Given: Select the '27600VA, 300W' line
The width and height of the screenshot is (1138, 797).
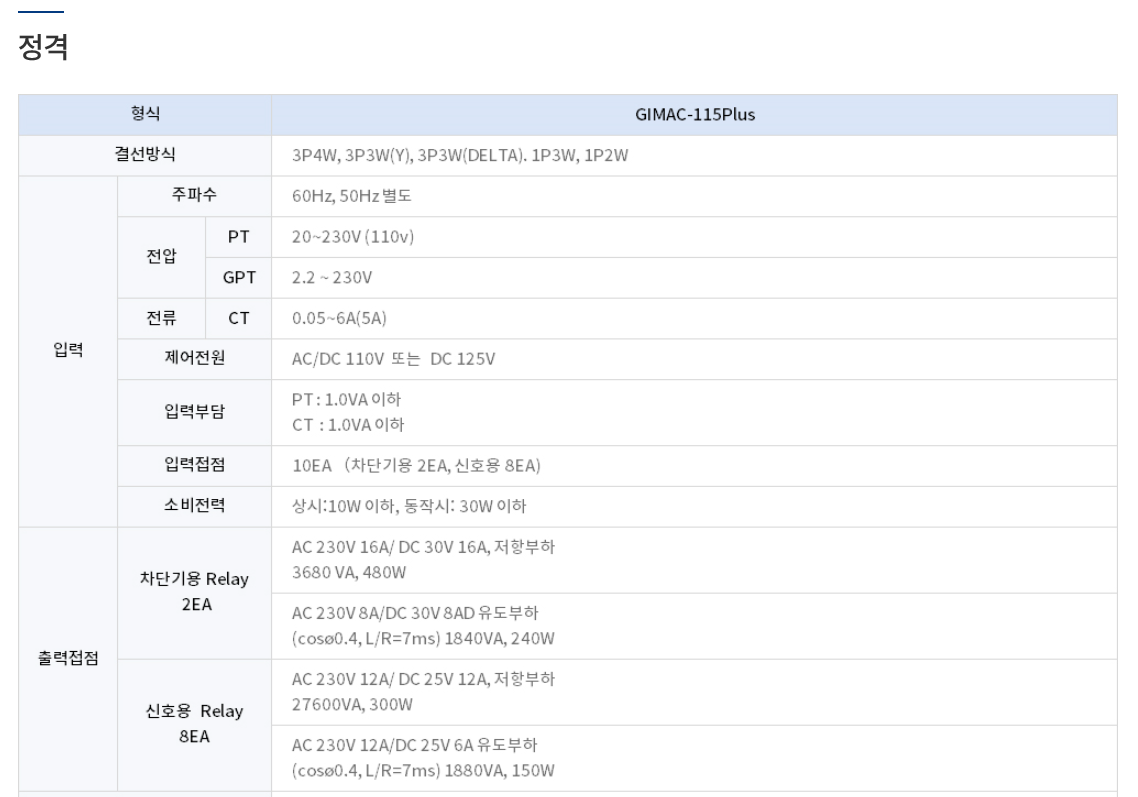Looking at the screenshot, I should (x=352, y=704).
